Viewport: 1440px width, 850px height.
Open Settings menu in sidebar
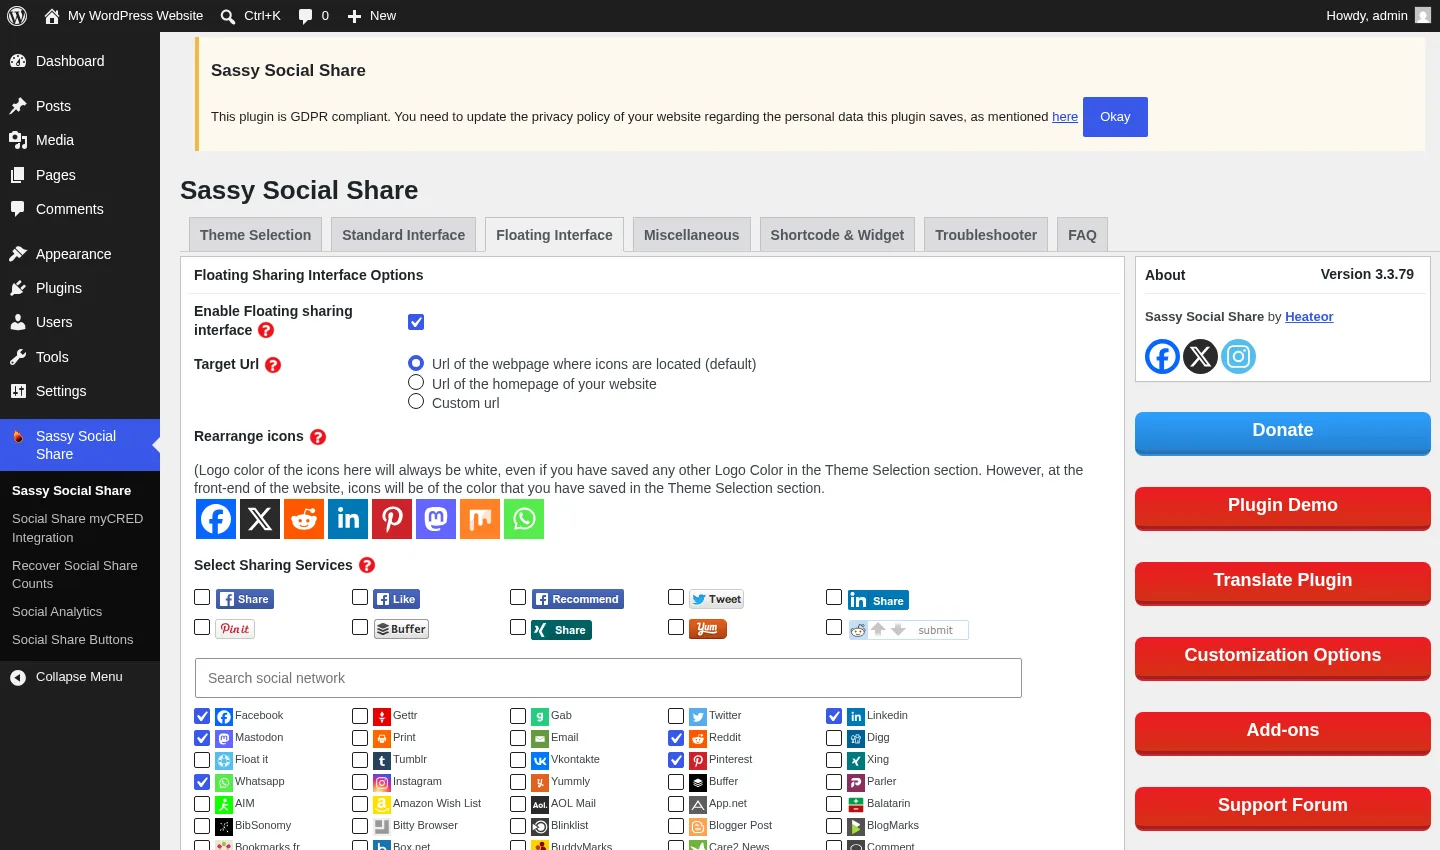pos(80,391)
